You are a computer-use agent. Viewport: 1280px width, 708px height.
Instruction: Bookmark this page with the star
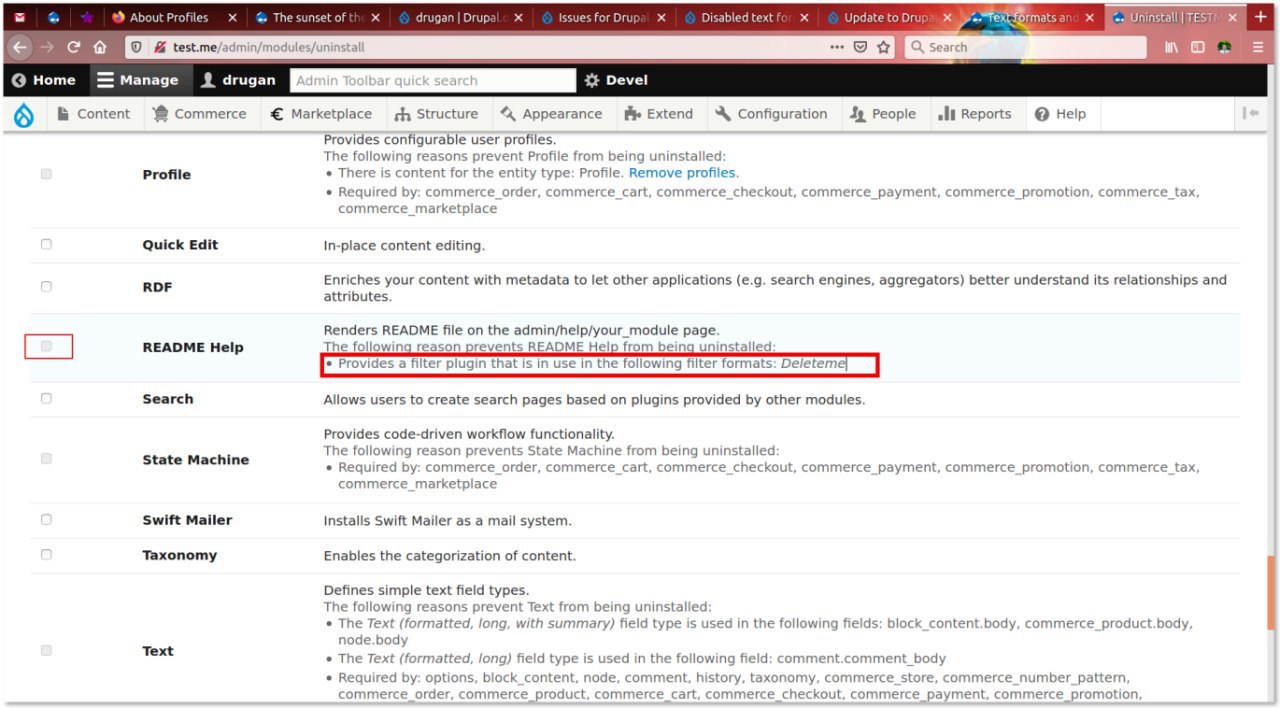tap(884, 47)
